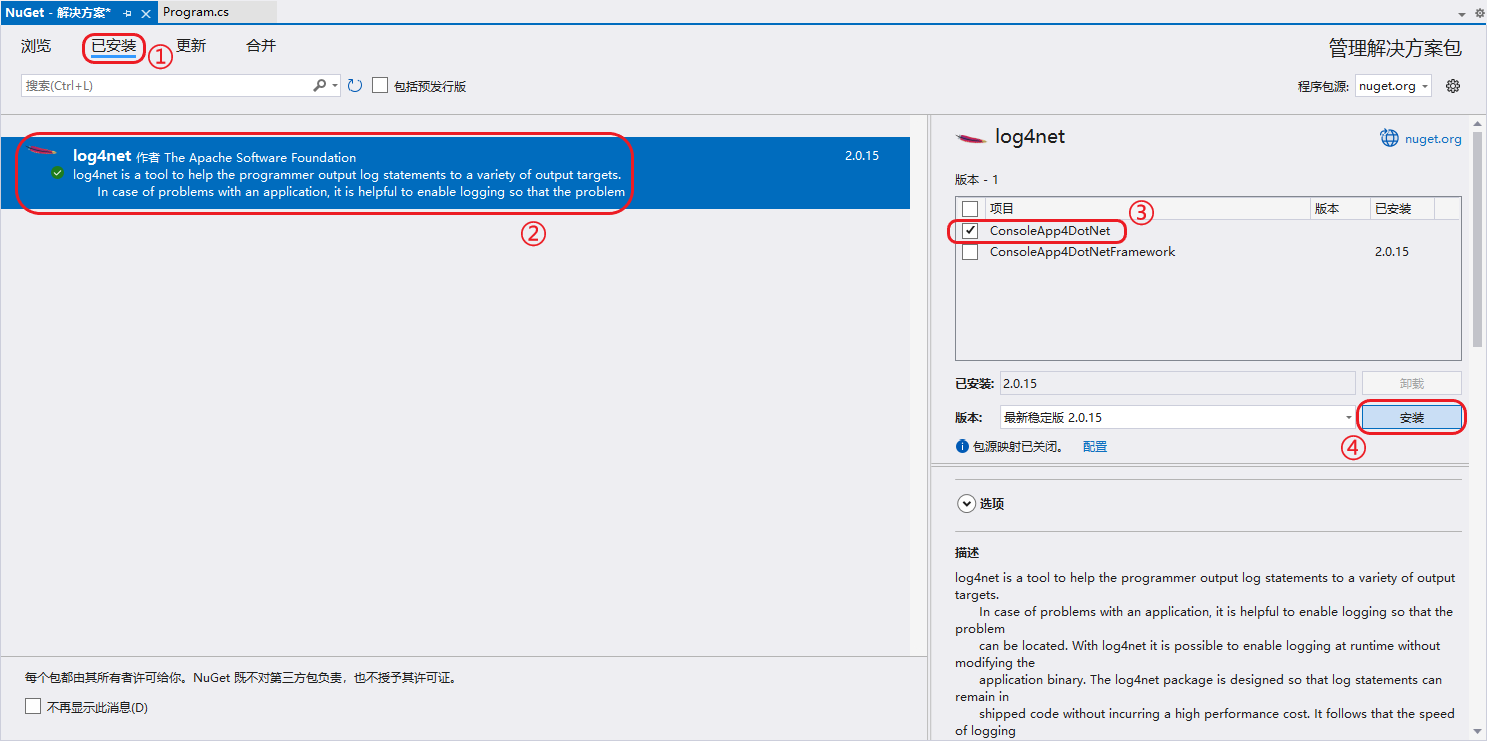Click the magnifier search icon
The width and height of the screenshot is (1487, 741).
click(x=320, y=86)
